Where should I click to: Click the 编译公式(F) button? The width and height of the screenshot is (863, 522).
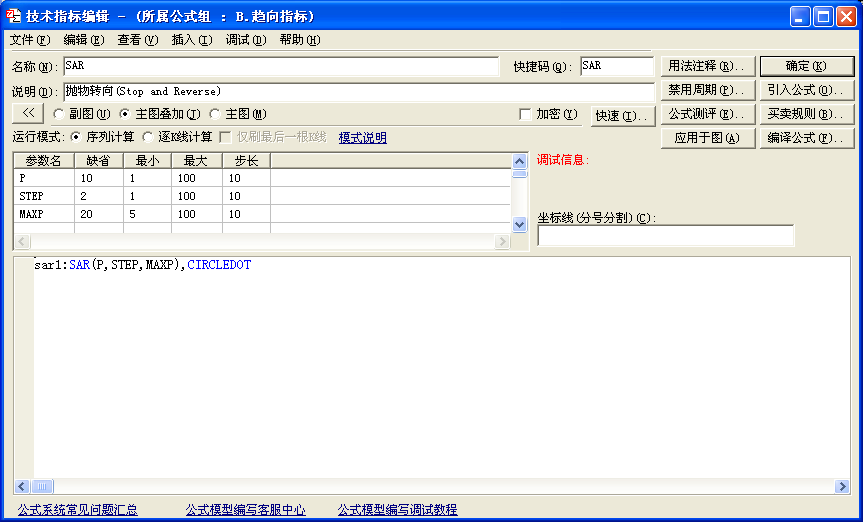pyautogui.click(x=807, y=138)
